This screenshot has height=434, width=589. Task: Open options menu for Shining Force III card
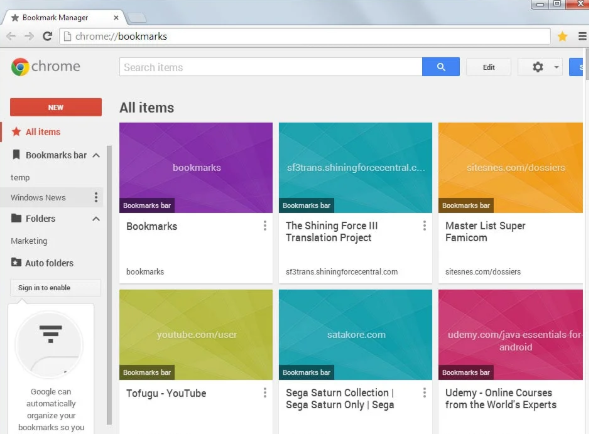point(424,225)
